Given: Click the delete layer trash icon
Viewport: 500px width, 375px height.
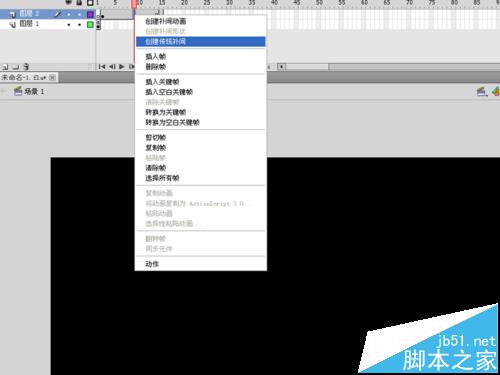Looking at the screenshot, I should [x=26, y=67].
